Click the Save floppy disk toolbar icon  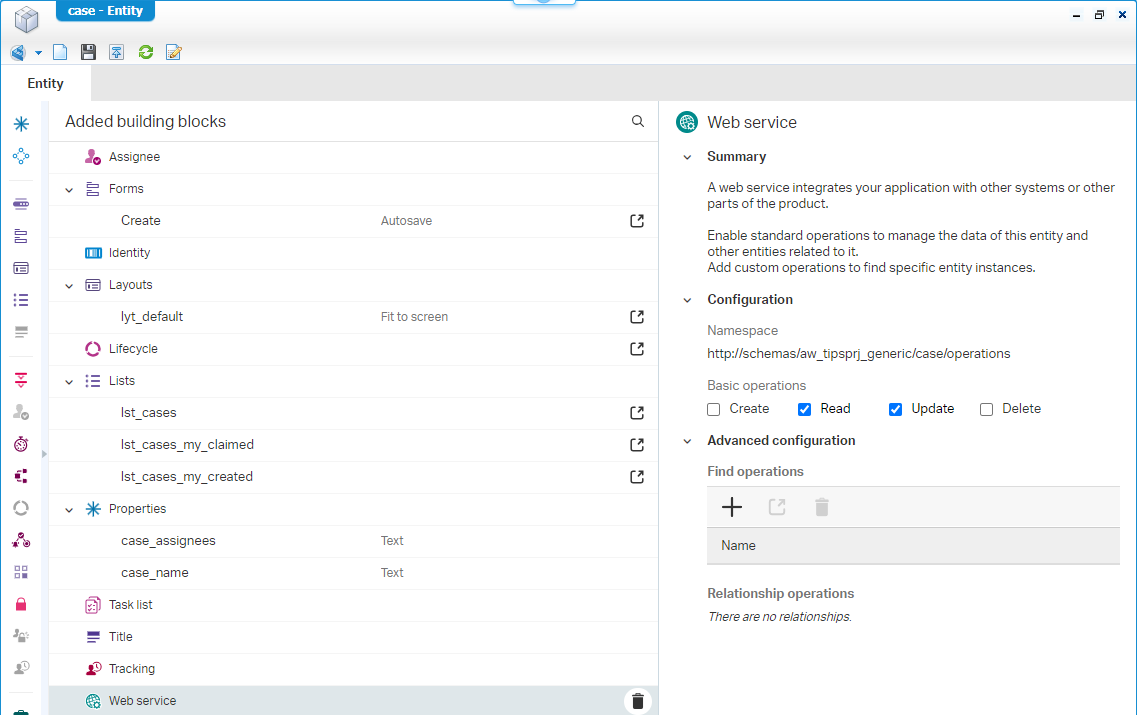tap(88, 52)
